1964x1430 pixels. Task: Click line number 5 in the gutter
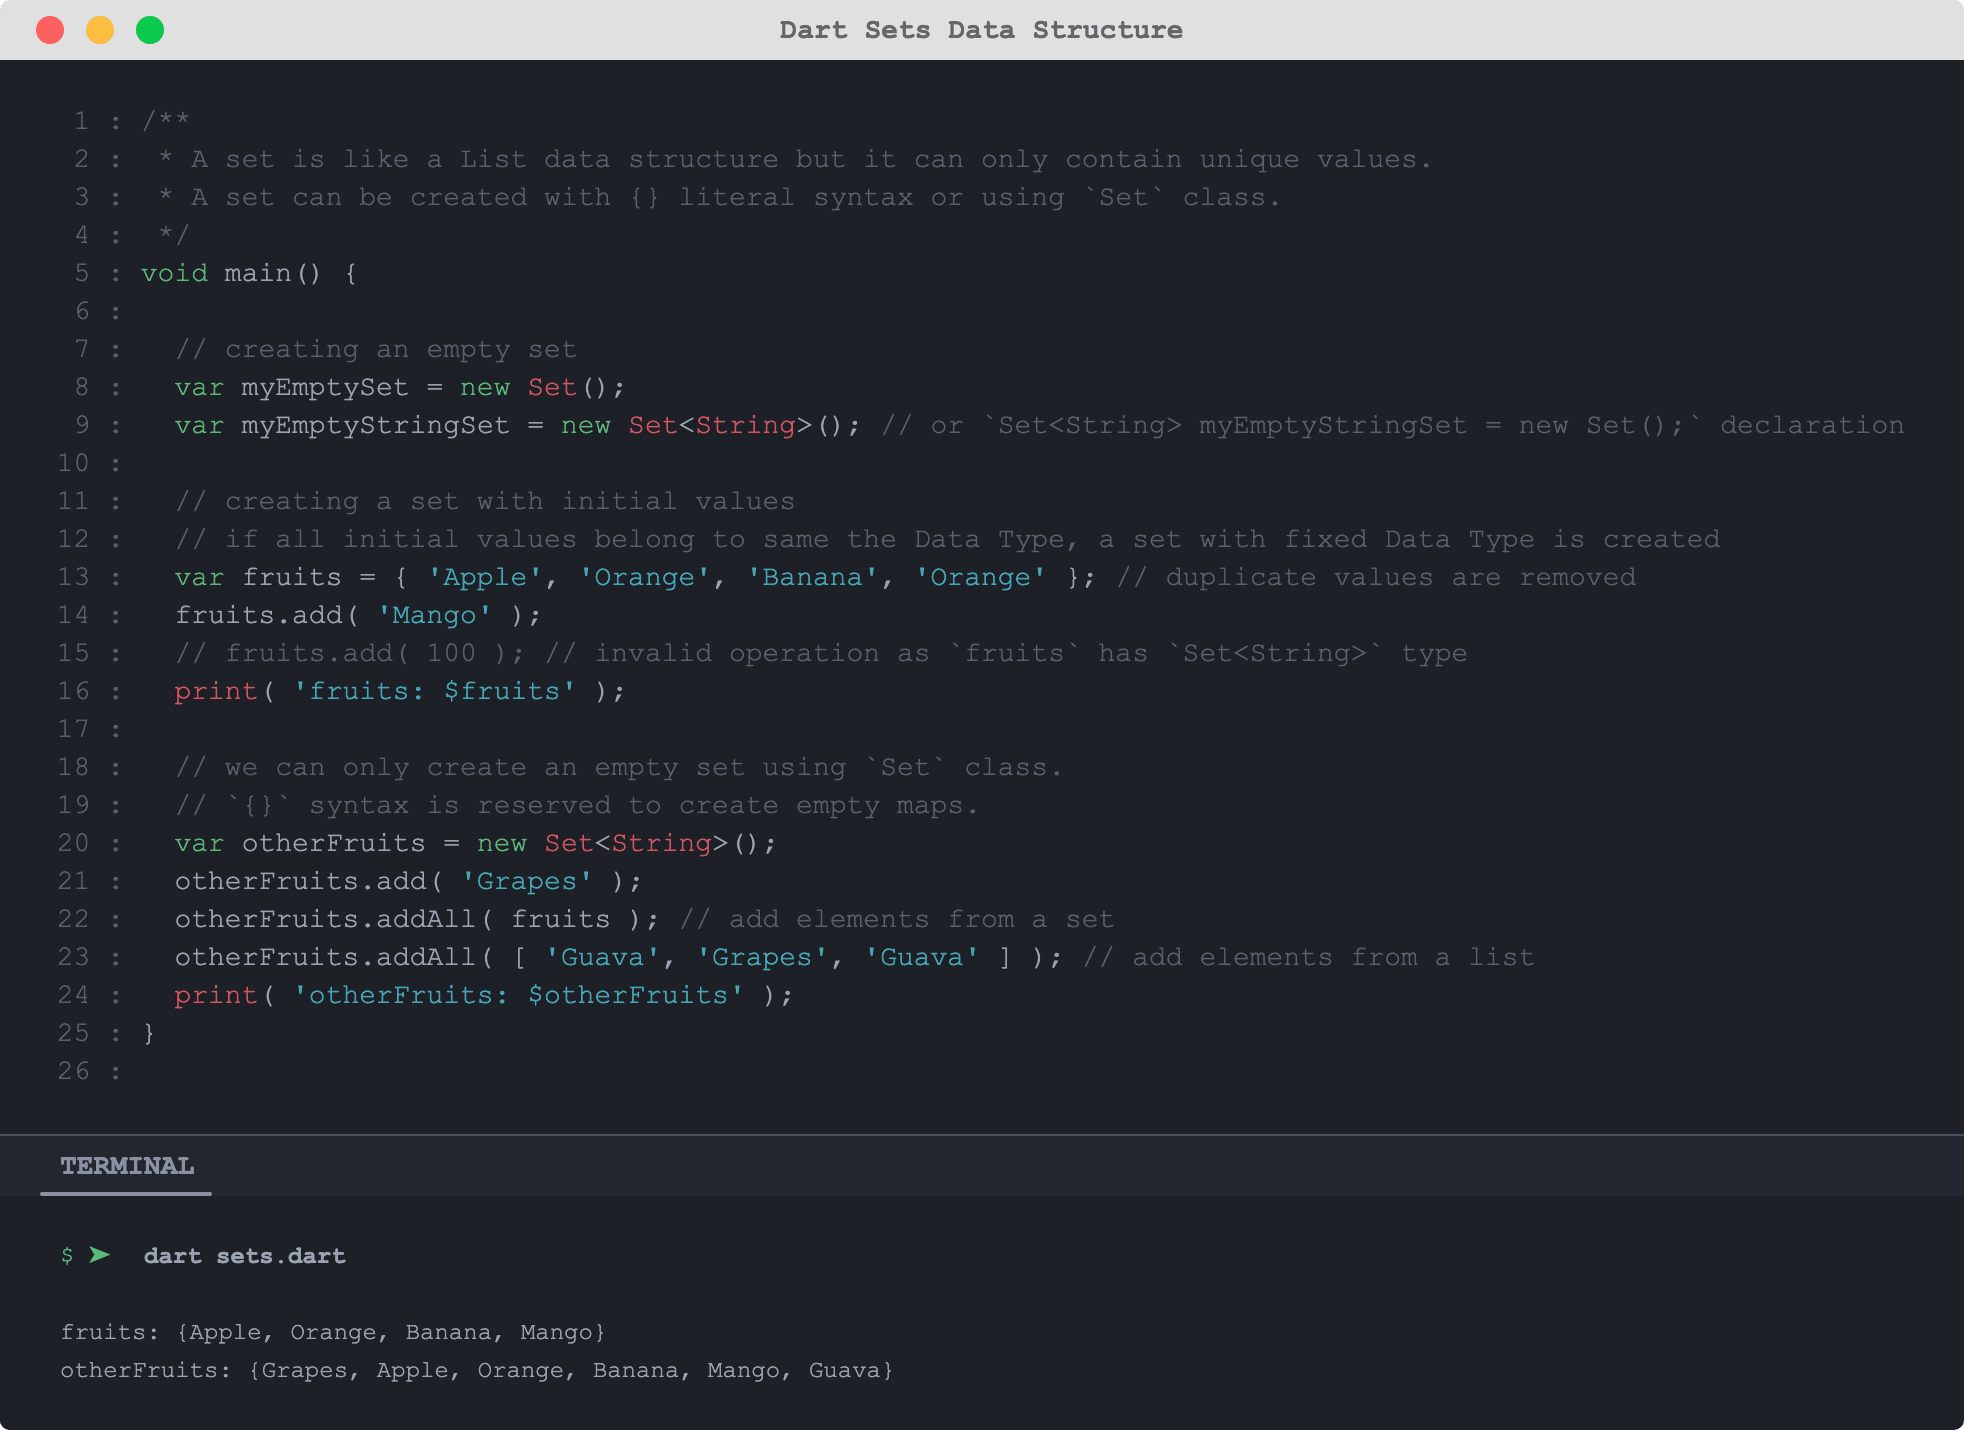point(82,273)
